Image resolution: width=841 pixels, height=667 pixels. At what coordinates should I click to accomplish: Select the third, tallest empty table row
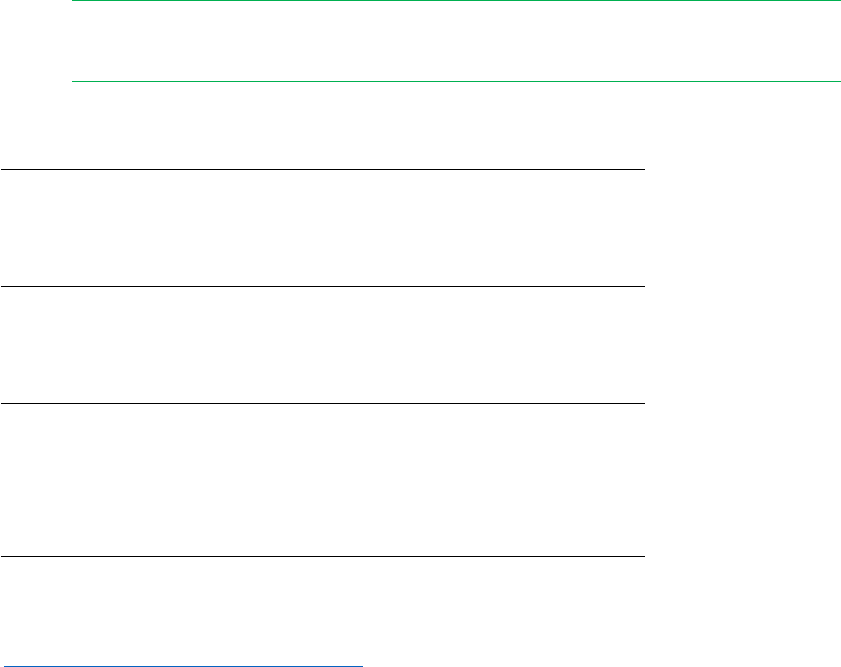[x=322, y=480]
